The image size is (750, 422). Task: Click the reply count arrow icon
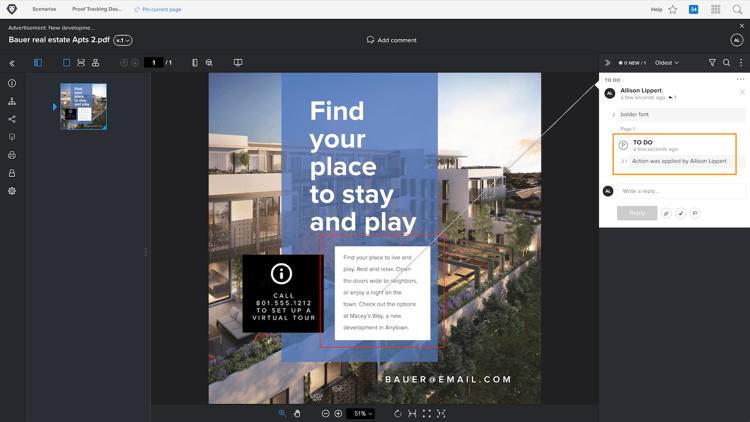pyautogui.click(x=672, y=98)
